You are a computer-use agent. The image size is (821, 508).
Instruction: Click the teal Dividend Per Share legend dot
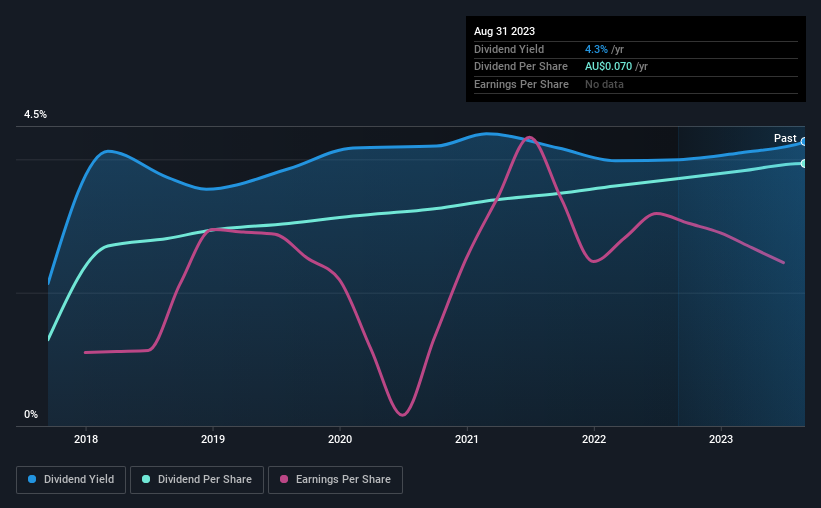pos(146,479)
